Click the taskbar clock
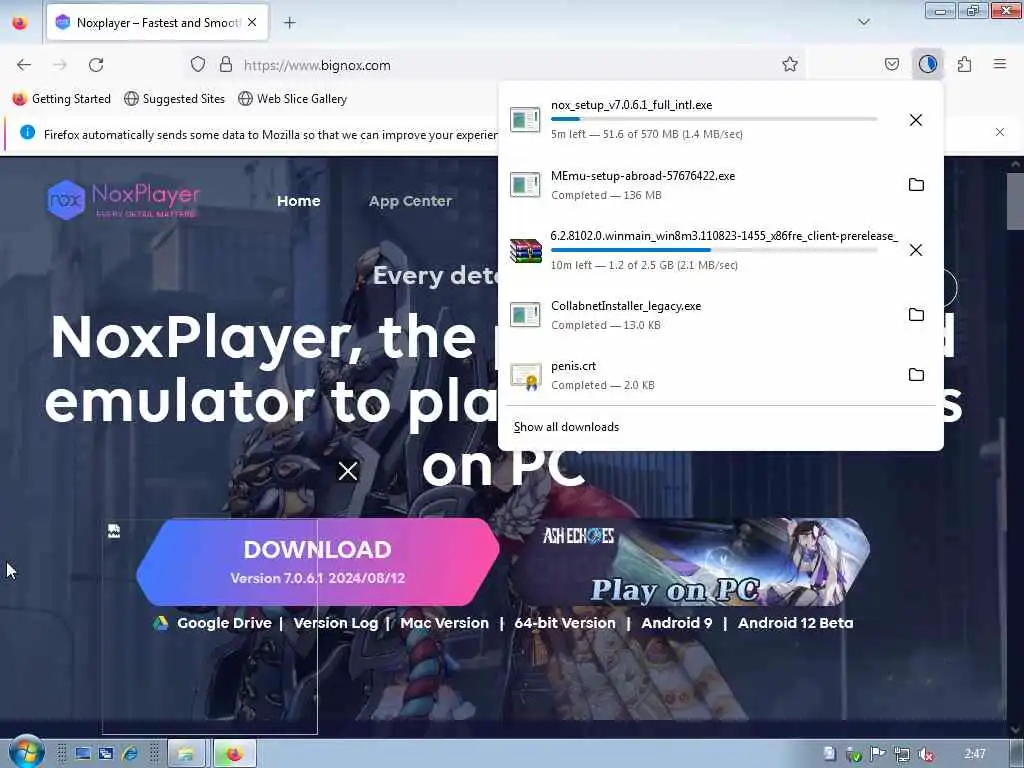 [x=975, y=754]
